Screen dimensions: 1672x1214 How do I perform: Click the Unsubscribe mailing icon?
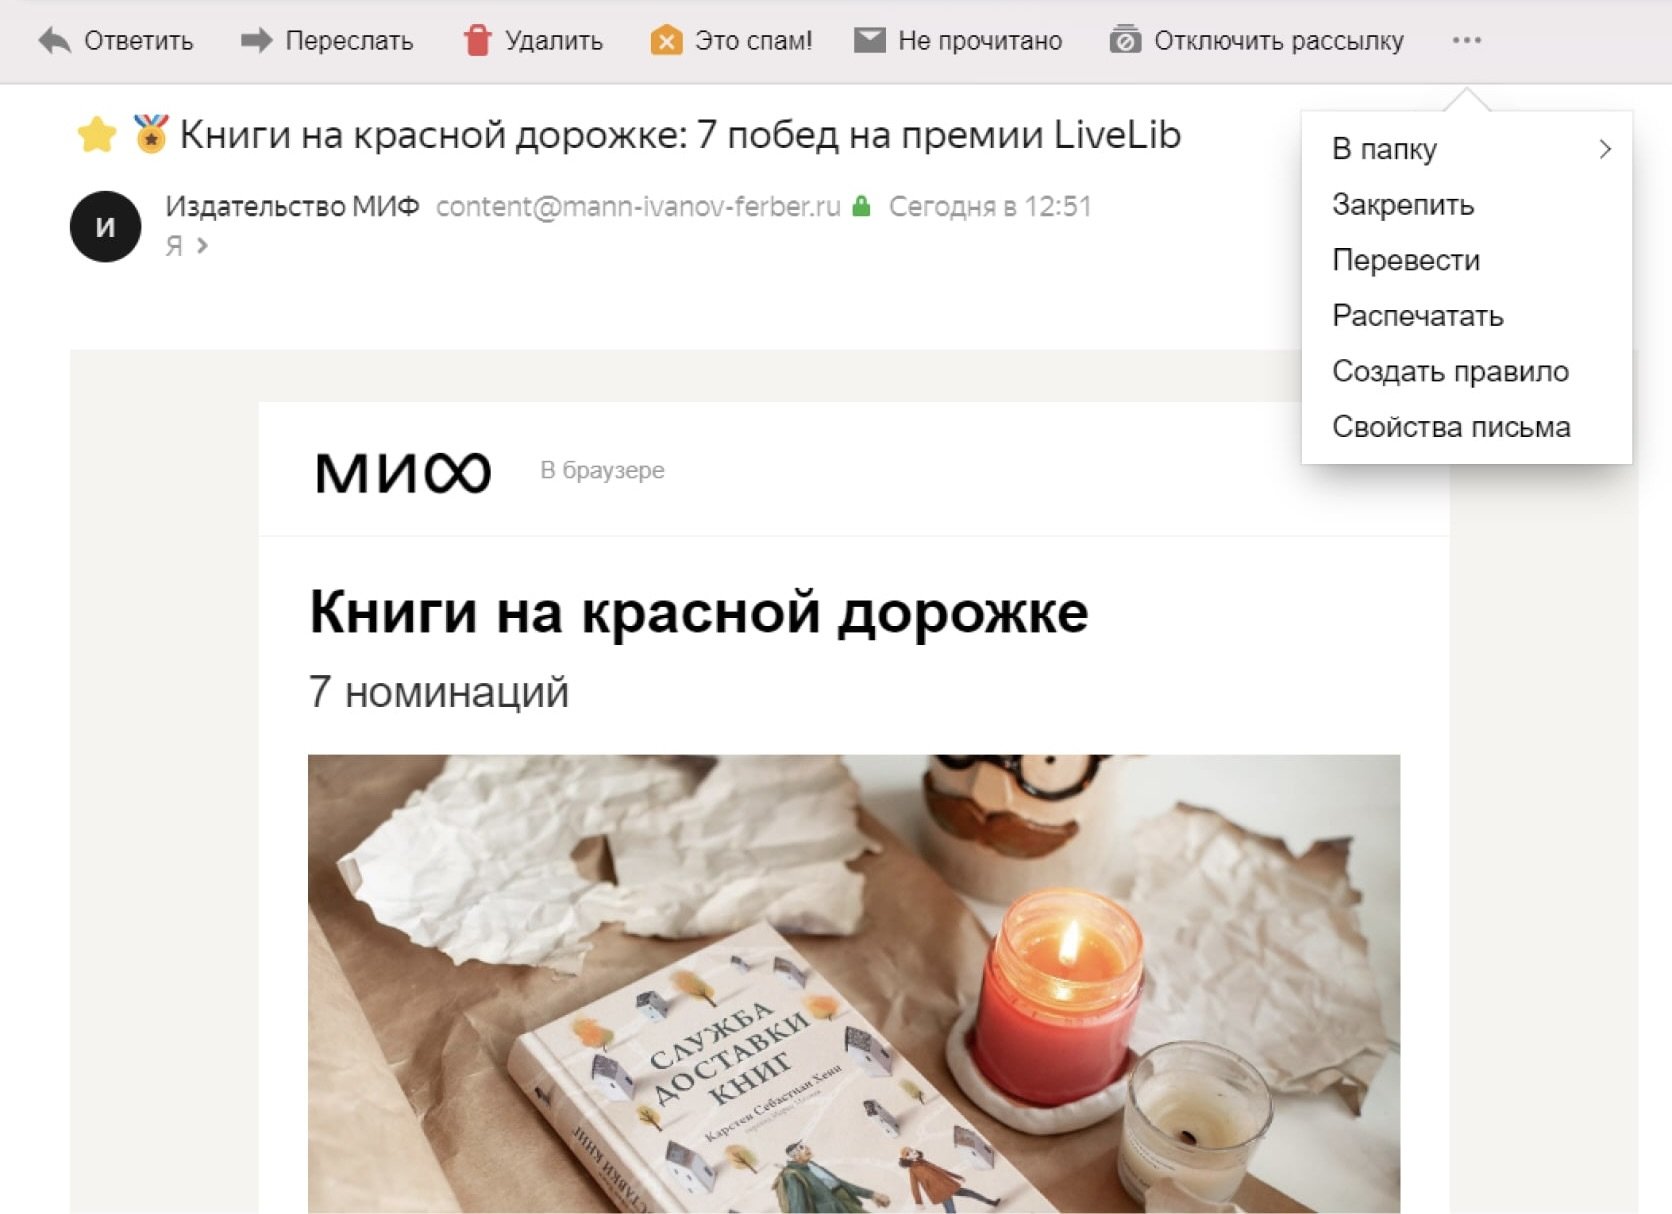1125,40
